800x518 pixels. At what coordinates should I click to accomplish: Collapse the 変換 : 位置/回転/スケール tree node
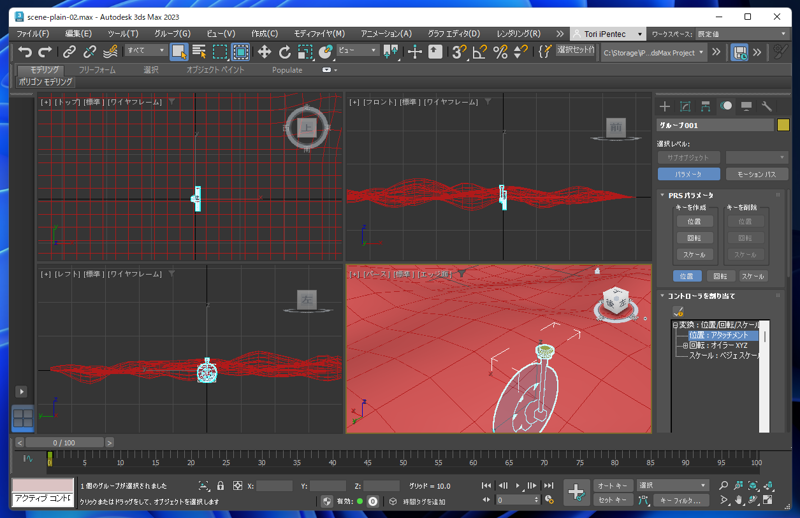675,325
